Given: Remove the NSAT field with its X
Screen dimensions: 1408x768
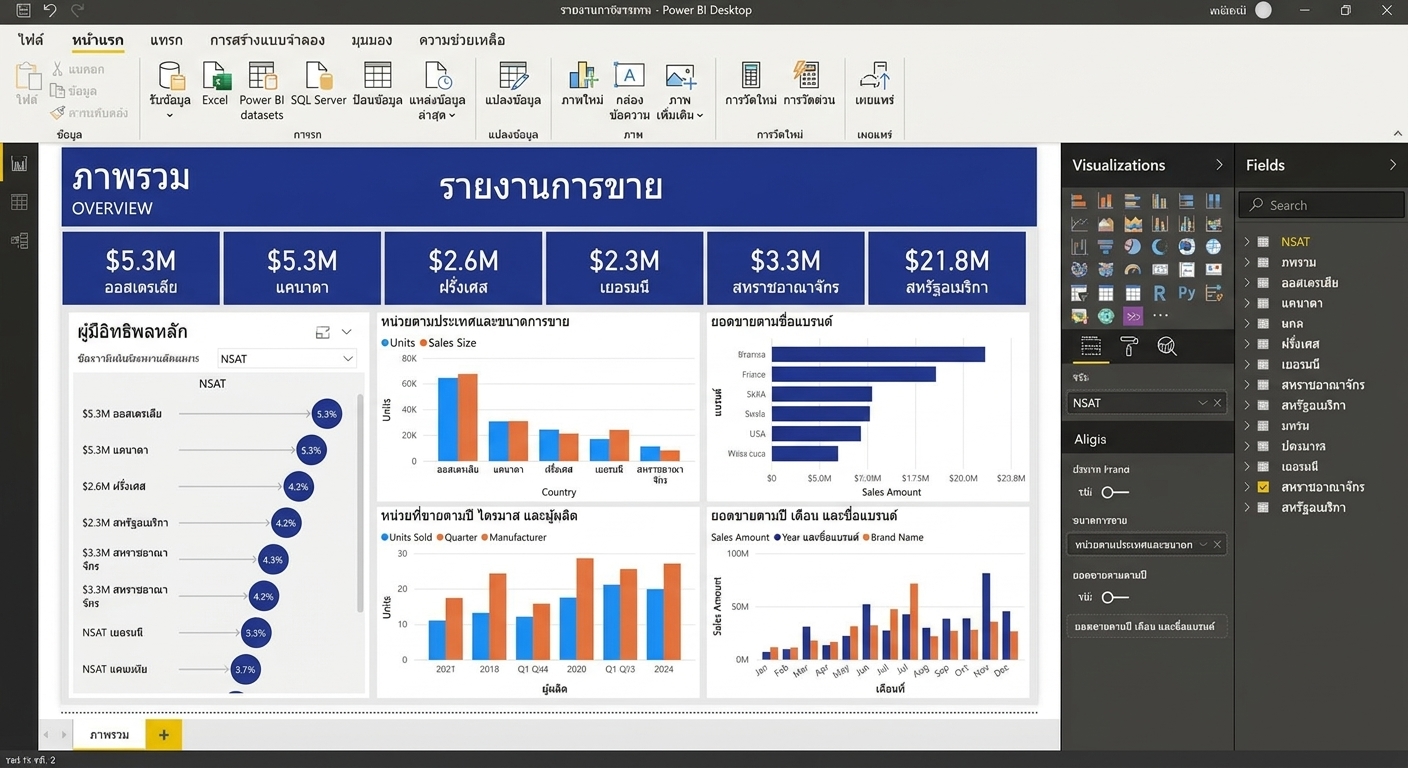Looking at the screenshot, I should coord(1217,403).
